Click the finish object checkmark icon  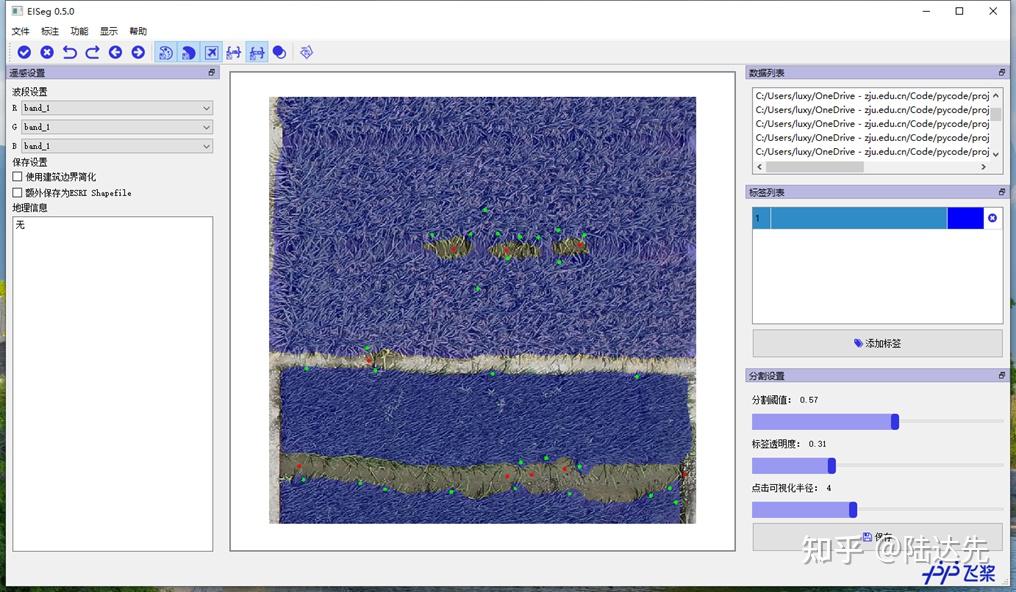tap(24, 52)
